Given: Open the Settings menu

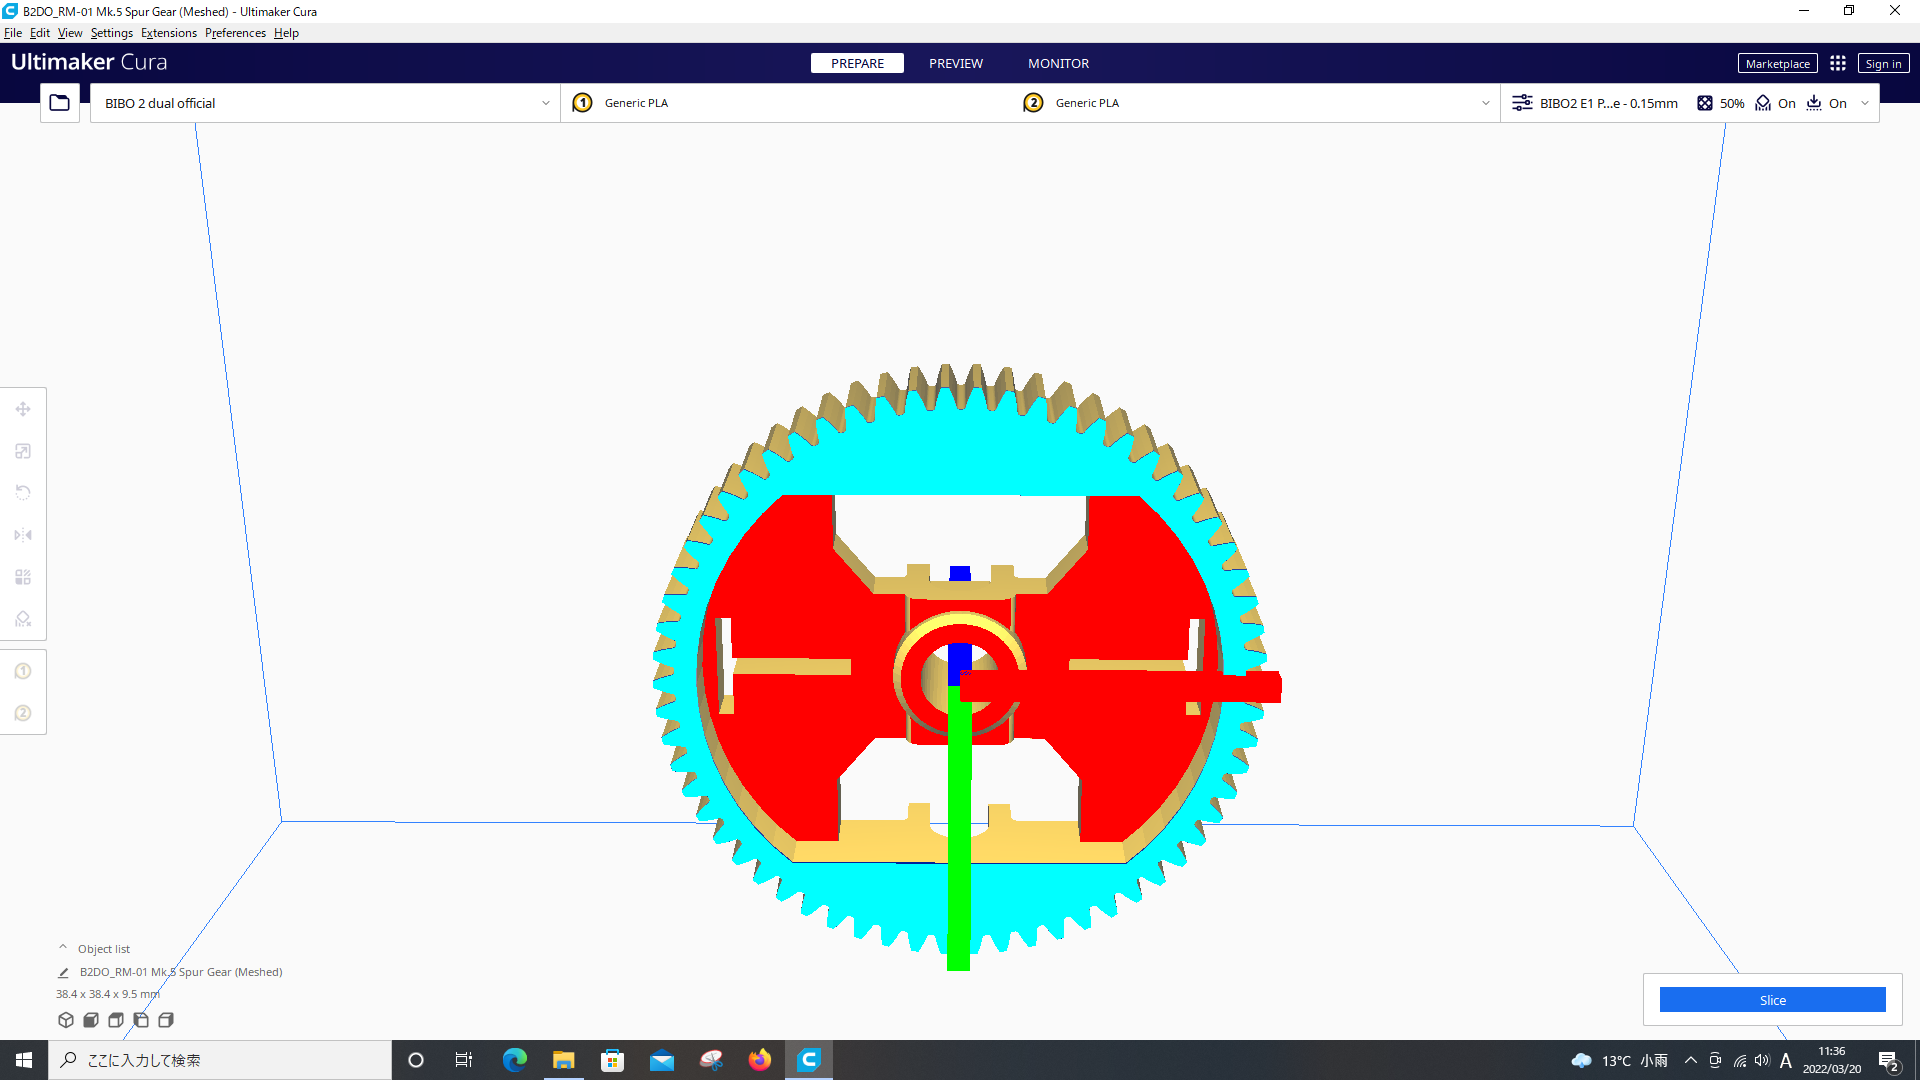Looking at the screenshot, I should pos(112,33).
